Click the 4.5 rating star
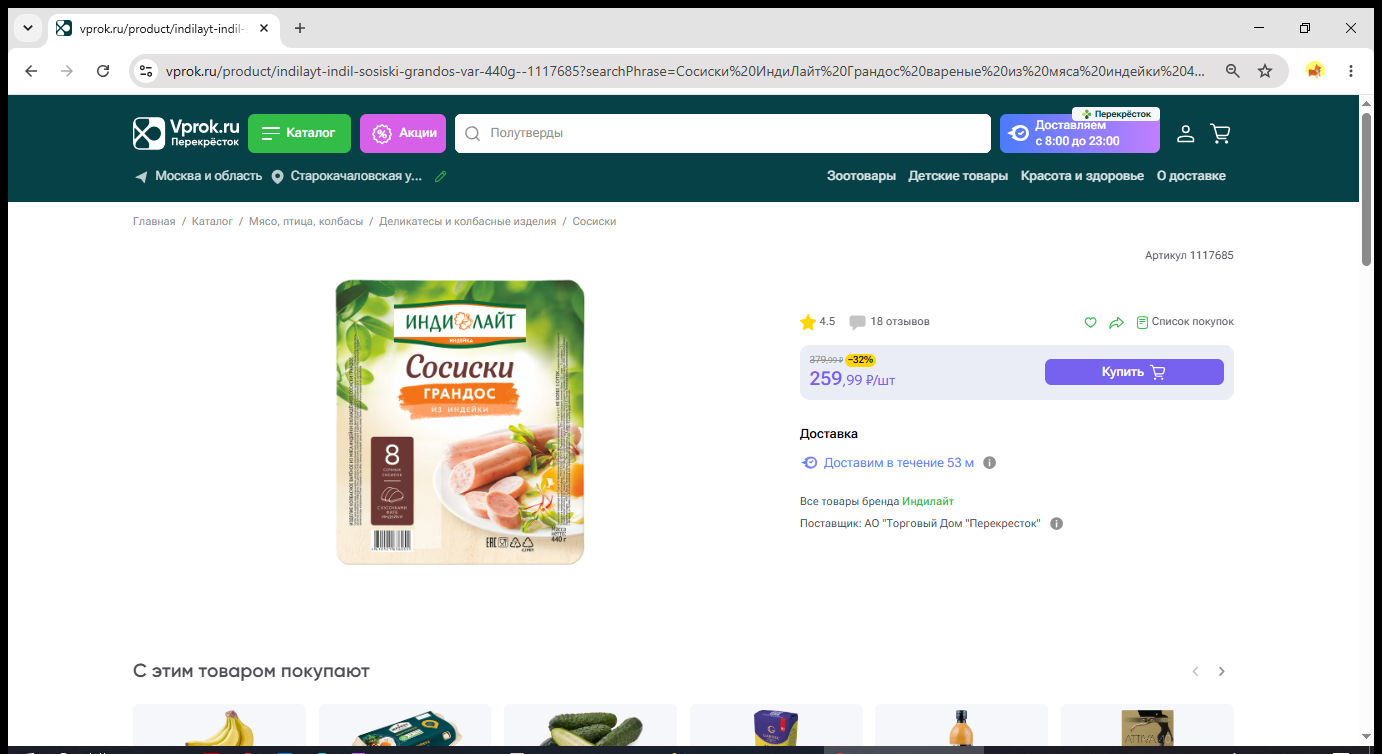The width and height of the screenshot is (1382, 754). (x=808, y=322)
